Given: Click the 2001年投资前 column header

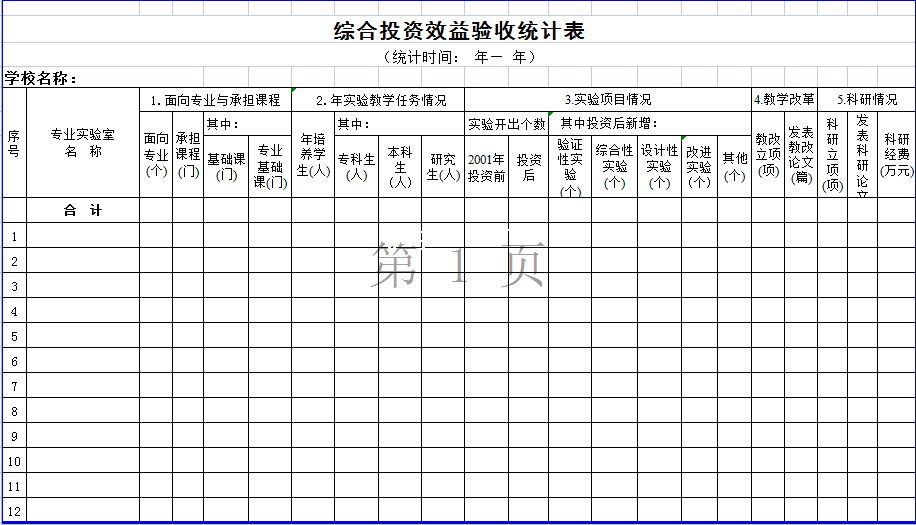Looking at the screenshot, I should click(486, 167).
